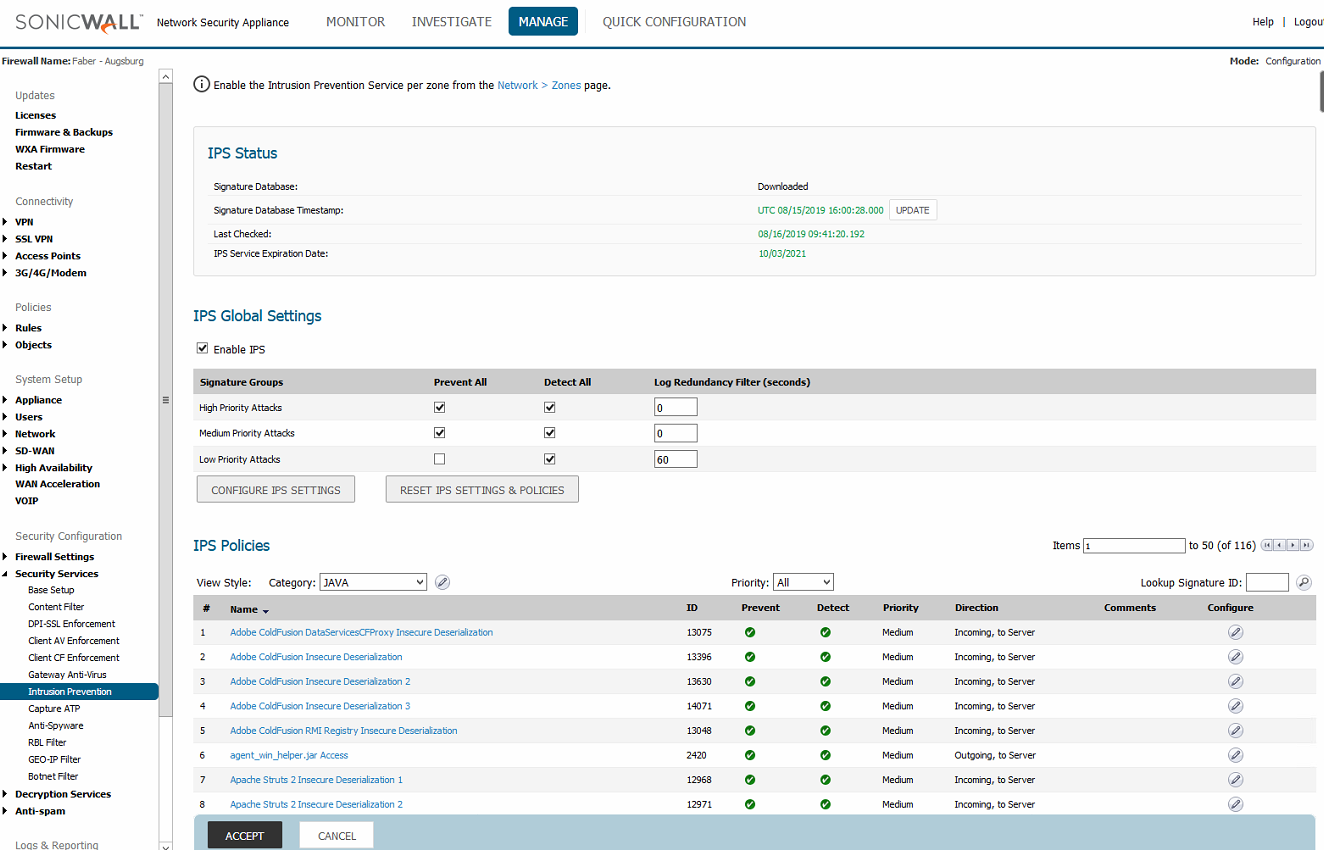This screenshot has height=850, width=1324.
Task: Go to previous page of IPS Policies
Action: click(x=1281, y=545)
